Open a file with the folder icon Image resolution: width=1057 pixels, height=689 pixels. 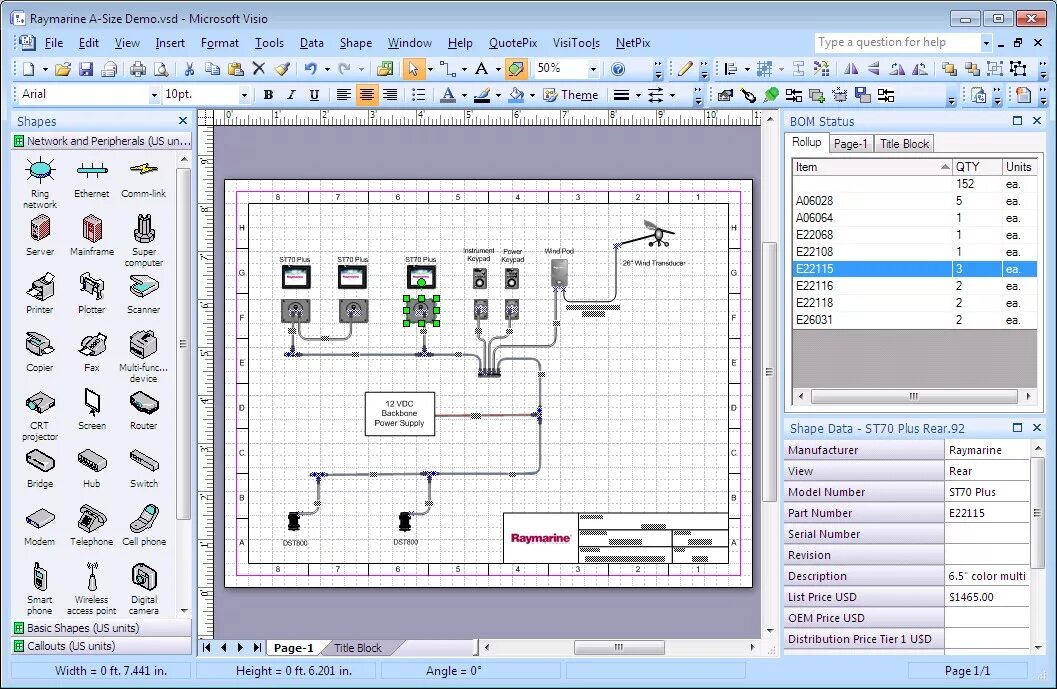tap(63, 69)
